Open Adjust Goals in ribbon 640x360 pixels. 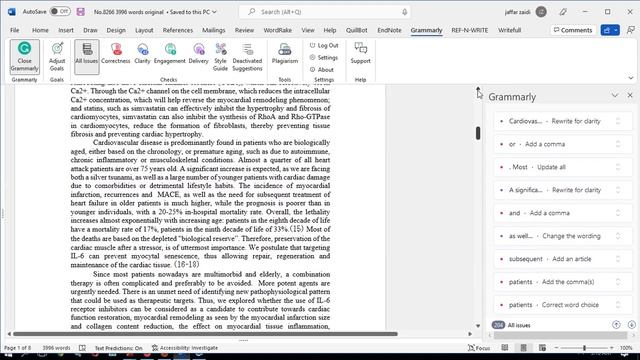pos(57,57)
